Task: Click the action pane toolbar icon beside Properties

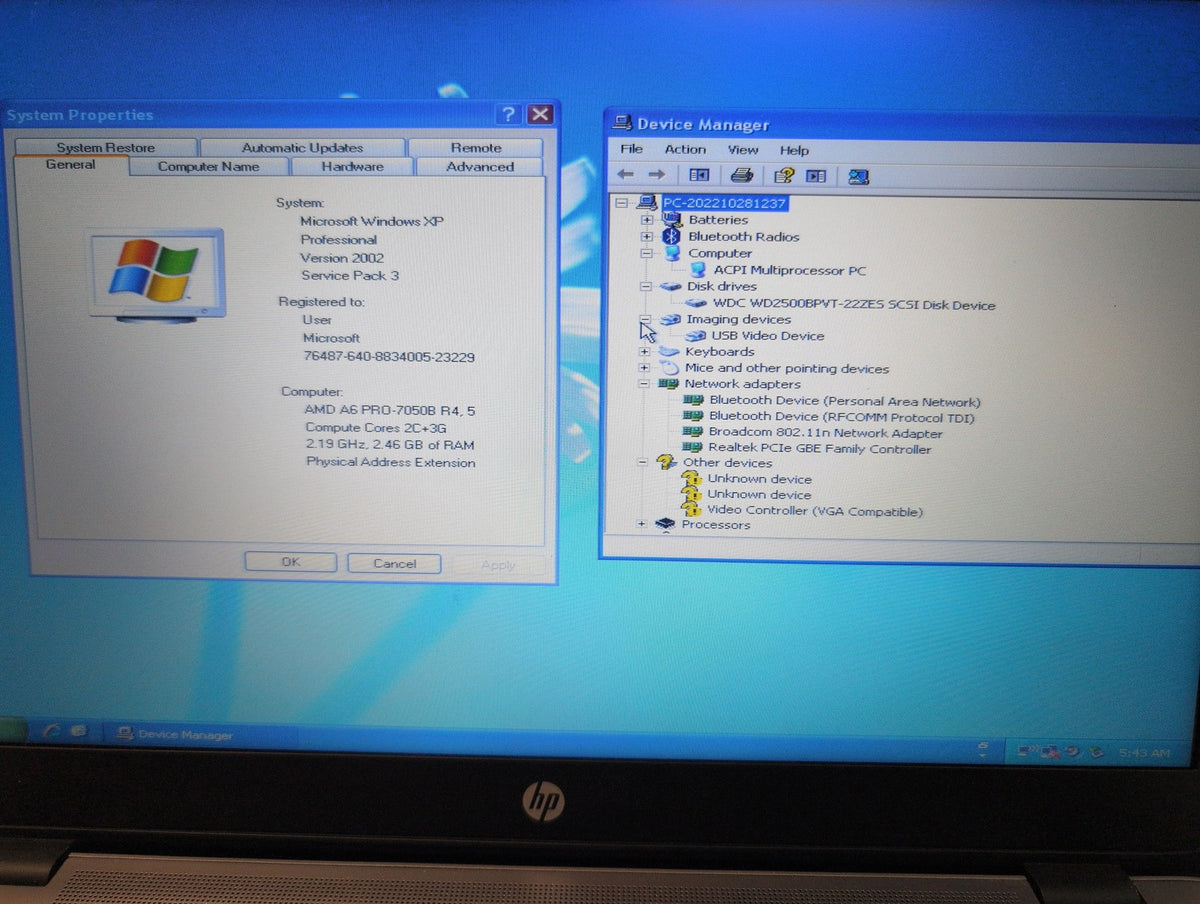Action: click(x=816, y=176)
